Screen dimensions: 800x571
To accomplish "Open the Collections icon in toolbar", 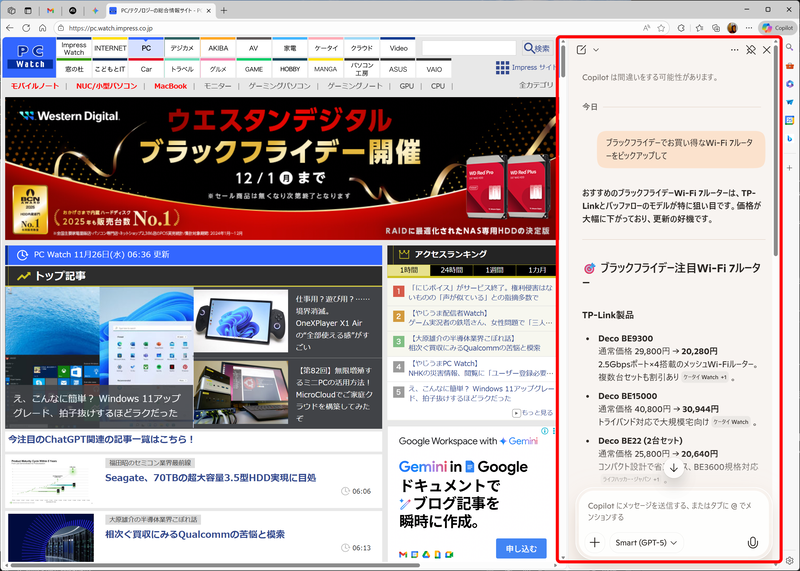I will [716, 28].
